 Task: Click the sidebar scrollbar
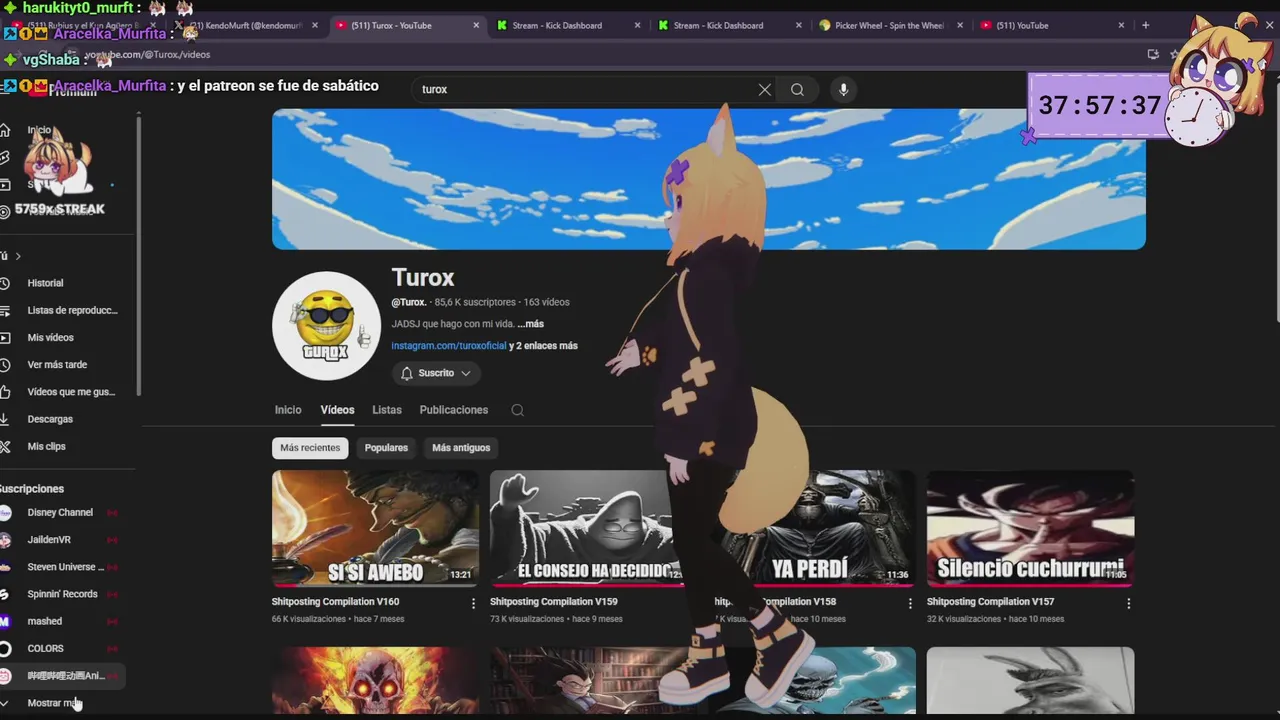139,255
